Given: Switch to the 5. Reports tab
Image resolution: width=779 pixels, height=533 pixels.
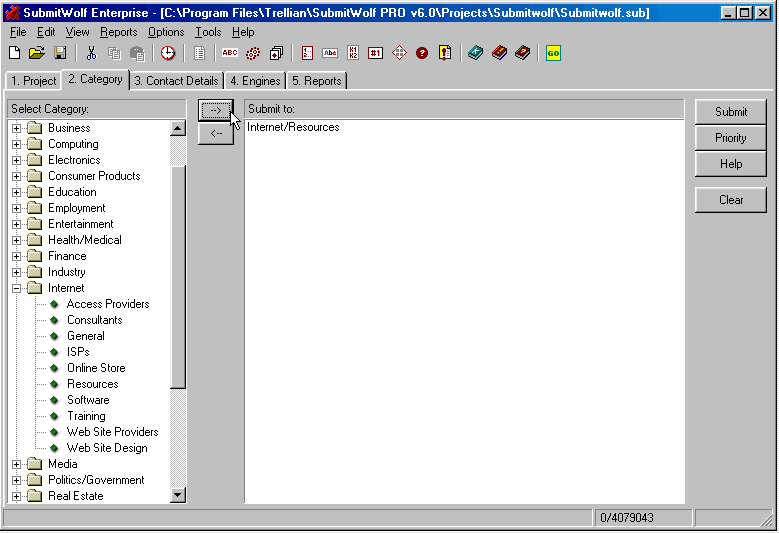Looking at the screenshot, I should tap(316, 81).
